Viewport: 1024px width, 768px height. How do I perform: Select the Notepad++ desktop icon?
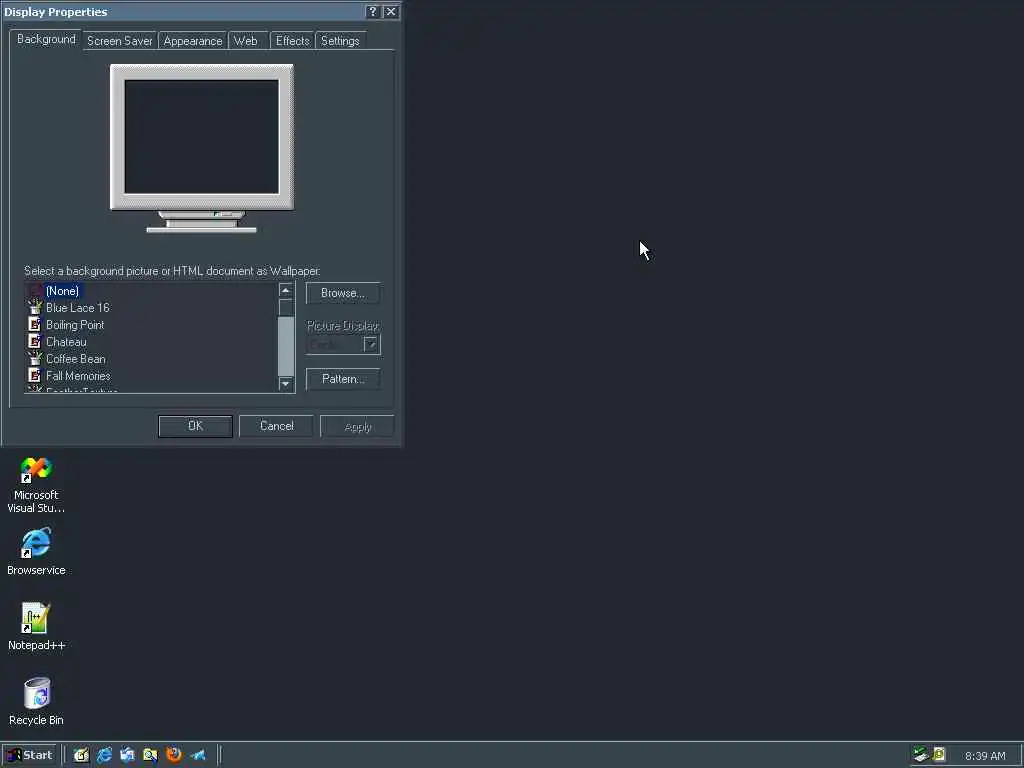36,626
